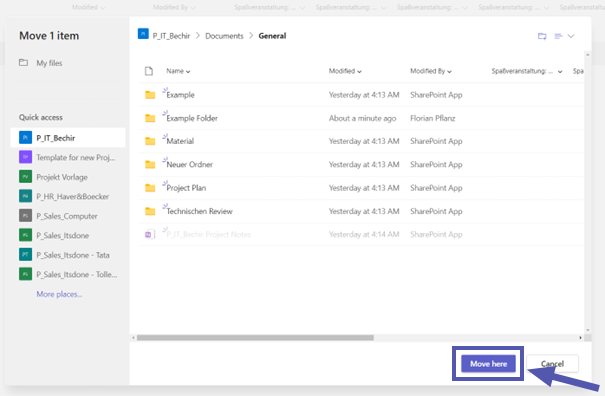Click the Template for new Proj icon
Viewport: 605px width, 396px height.
pos(25,157)
